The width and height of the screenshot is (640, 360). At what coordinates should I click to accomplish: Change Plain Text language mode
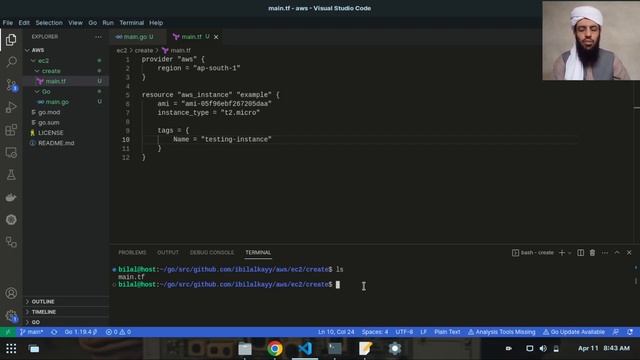coord(447,332)
